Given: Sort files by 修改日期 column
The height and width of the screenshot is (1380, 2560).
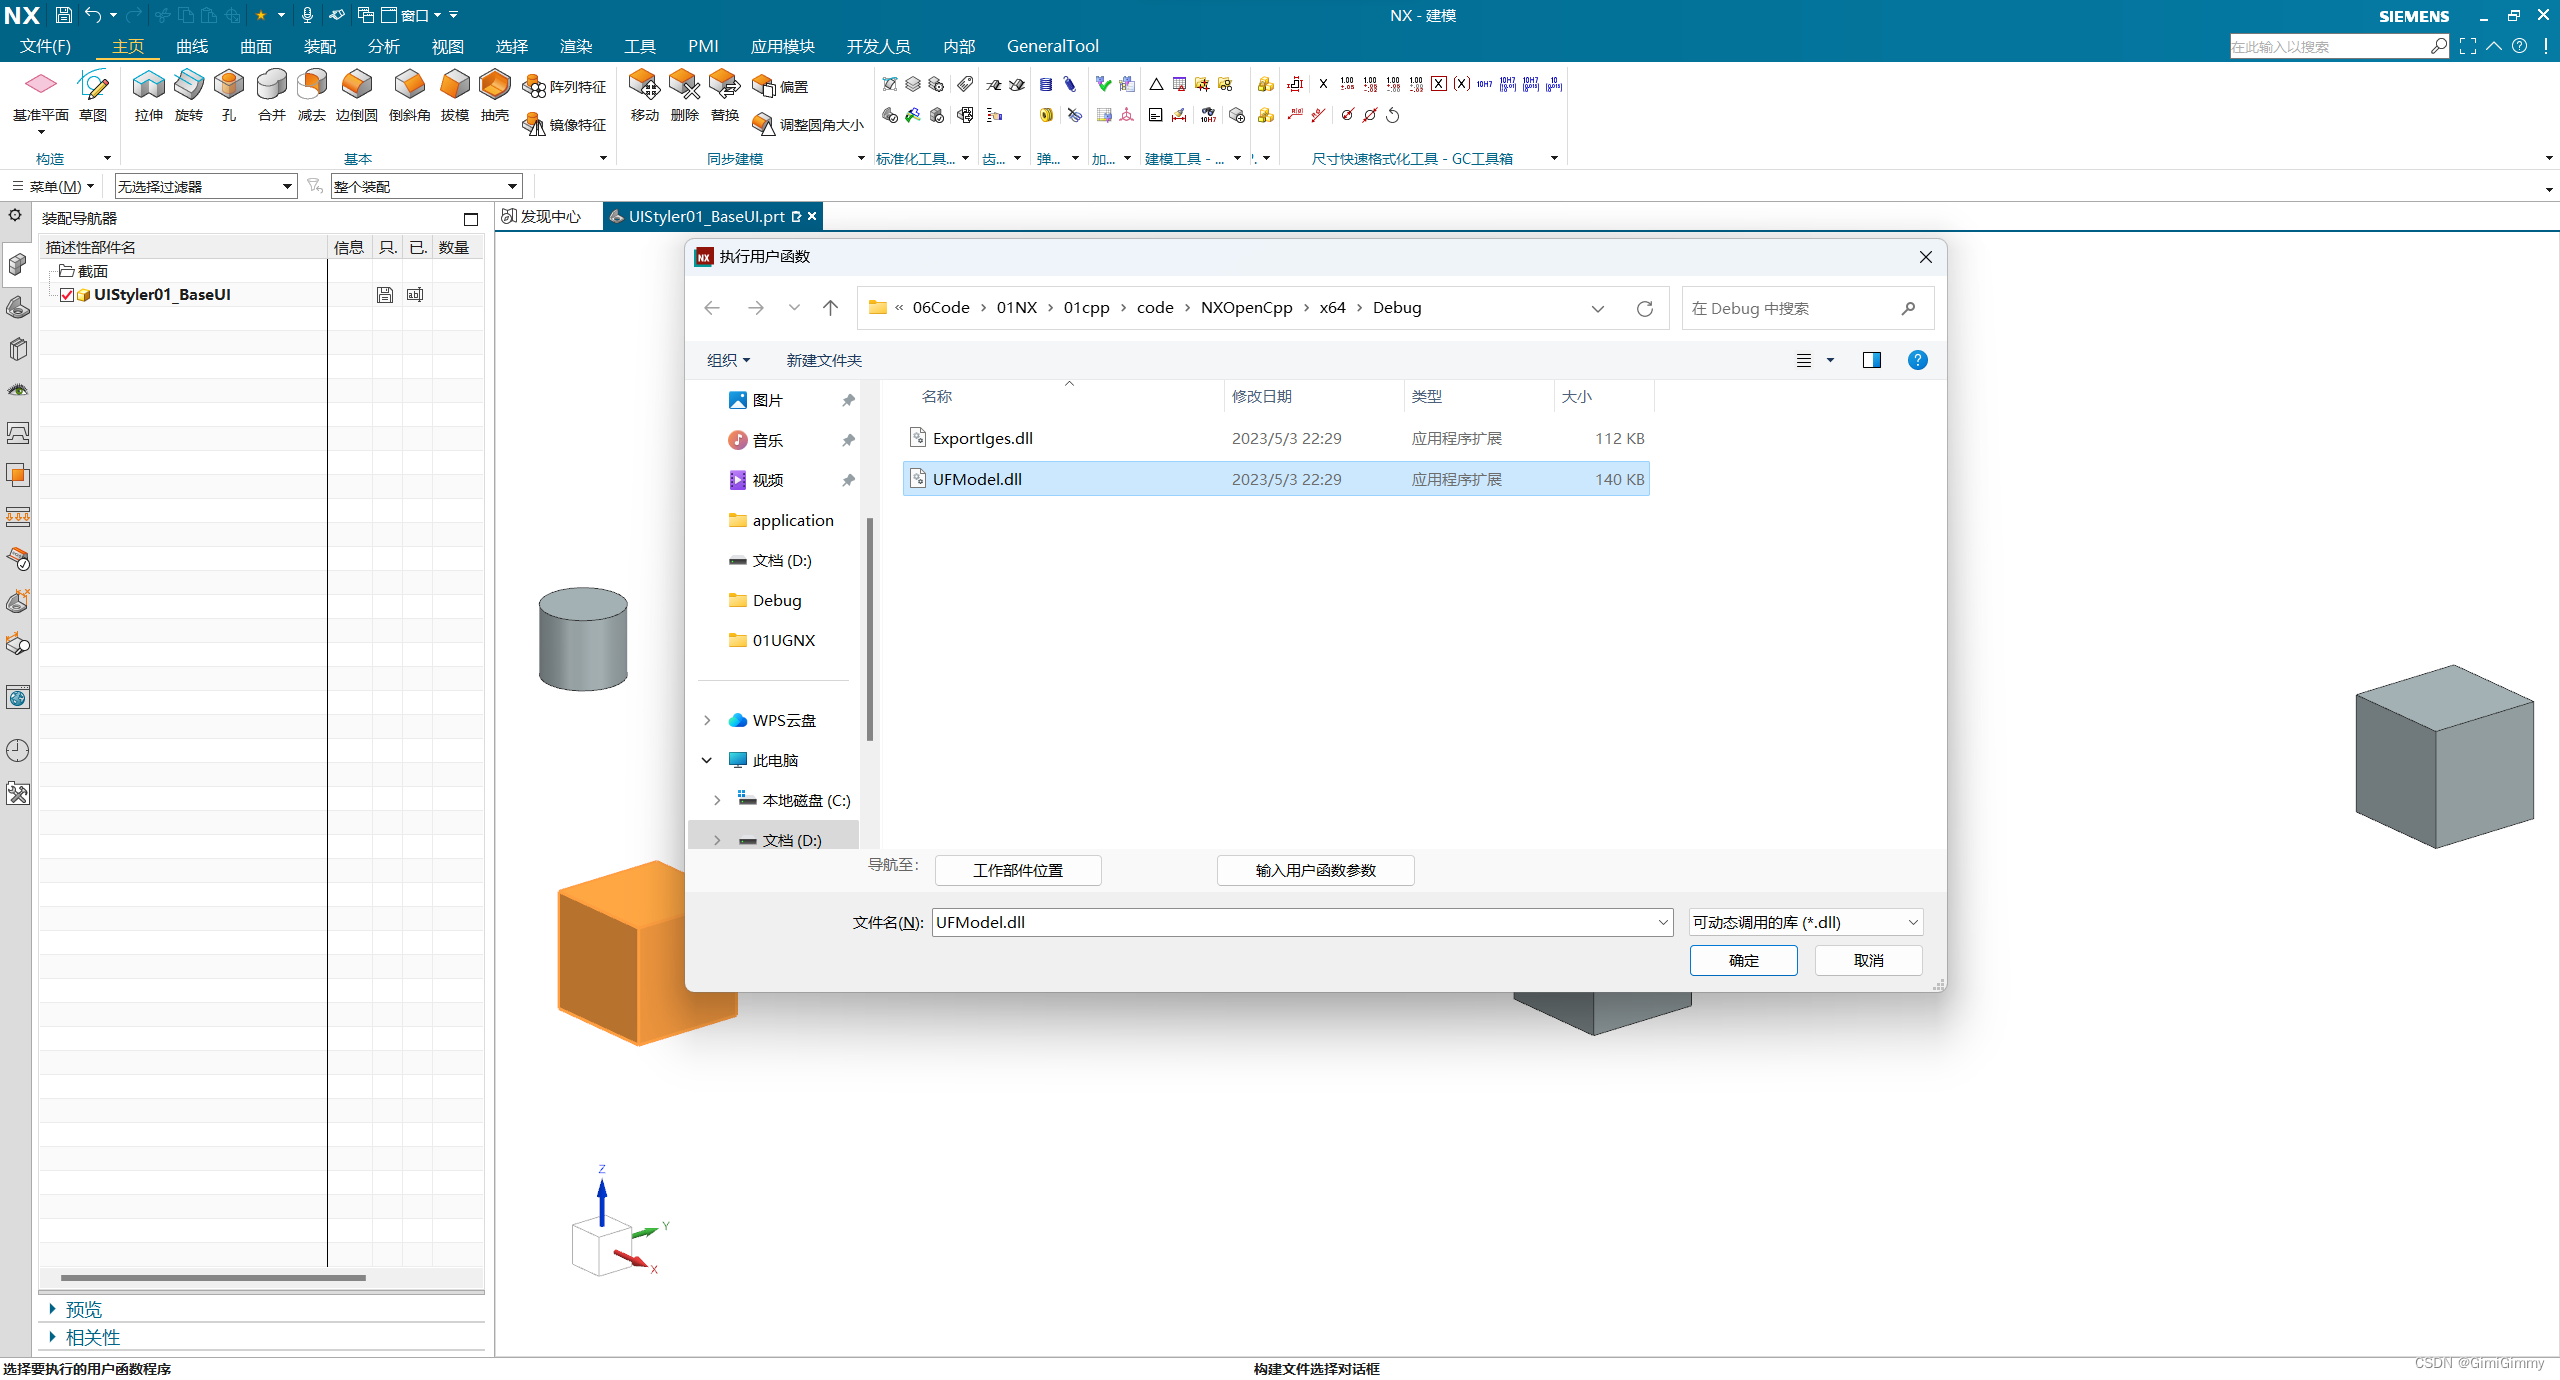Looking at the screenshot, I should pyautogui.click(x=1262, y=396).
